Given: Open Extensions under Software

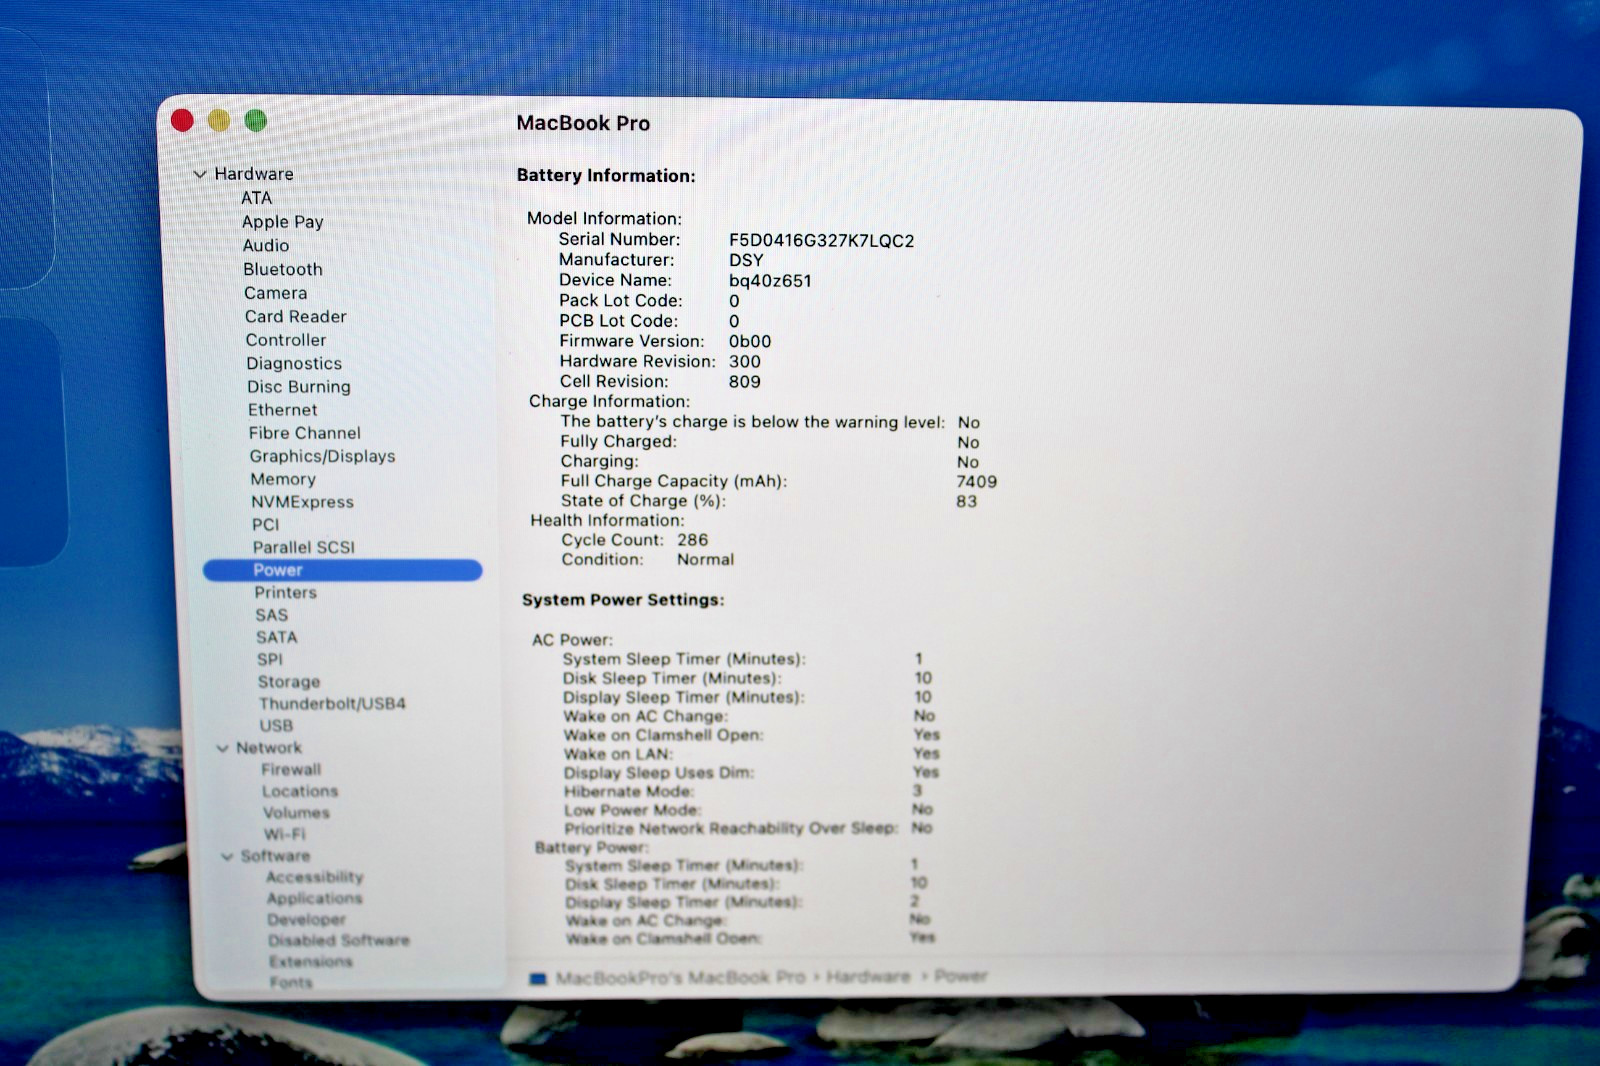Looking at the screenshot, I should 311,961.
